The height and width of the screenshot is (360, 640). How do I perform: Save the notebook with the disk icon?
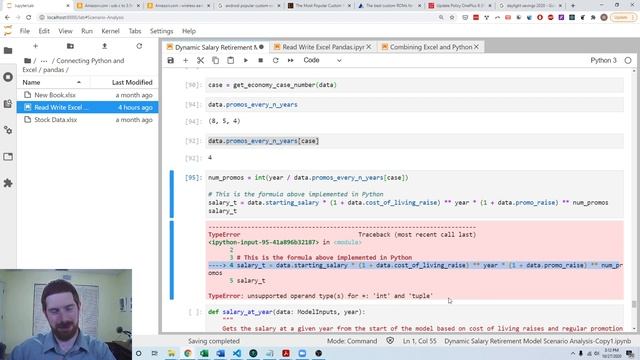pyautogui.click(x=171, y=60)
